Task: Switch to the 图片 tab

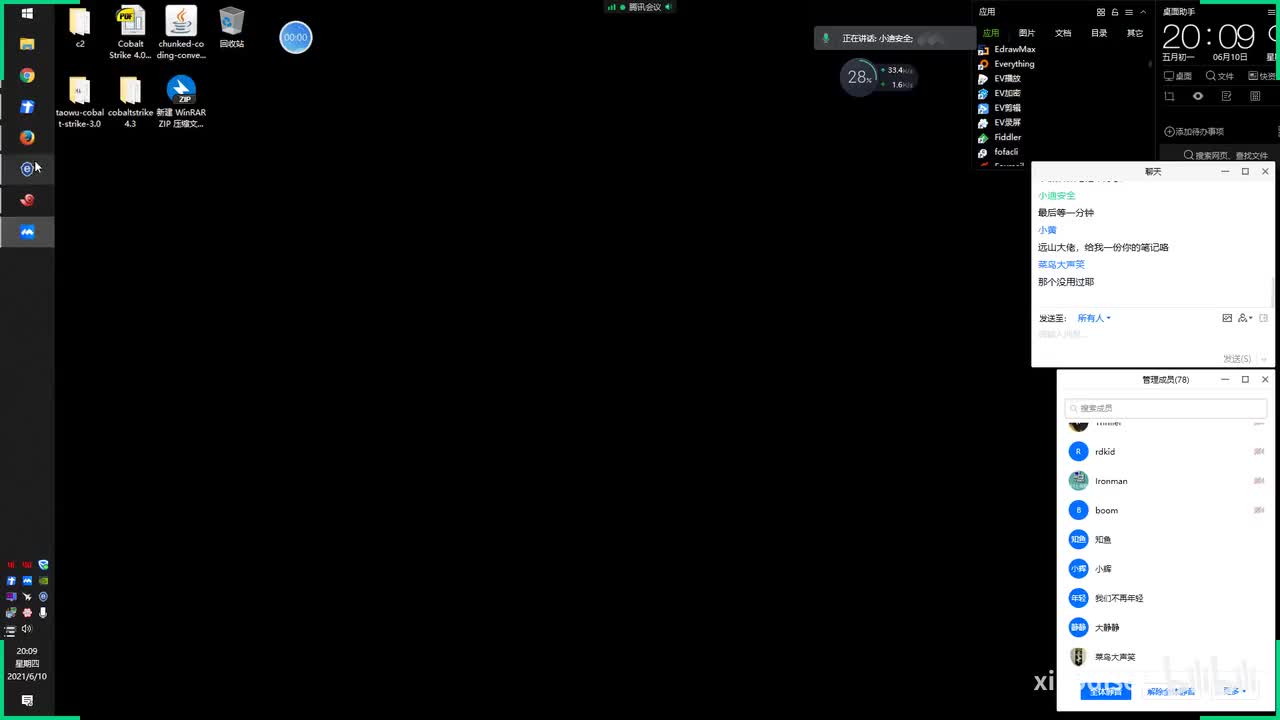Action: tap(1027, 33)
